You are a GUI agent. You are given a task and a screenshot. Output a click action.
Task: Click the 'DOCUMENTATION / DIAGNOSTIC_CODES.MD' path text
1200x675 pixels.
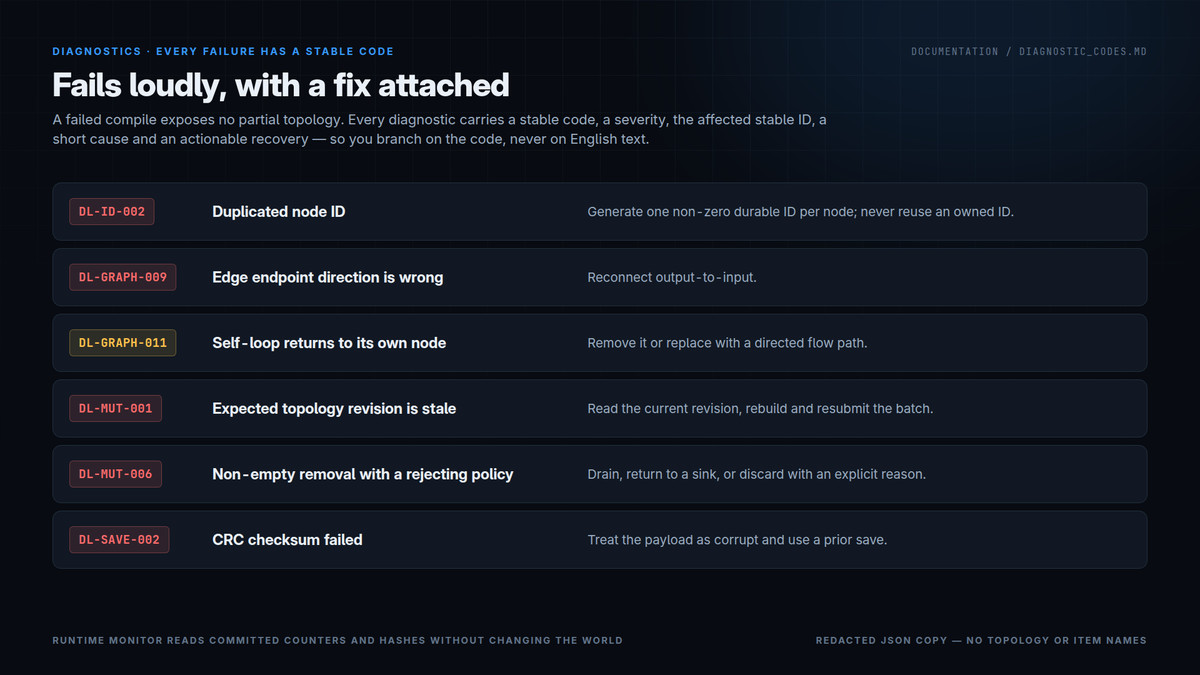coord(1029,51)
